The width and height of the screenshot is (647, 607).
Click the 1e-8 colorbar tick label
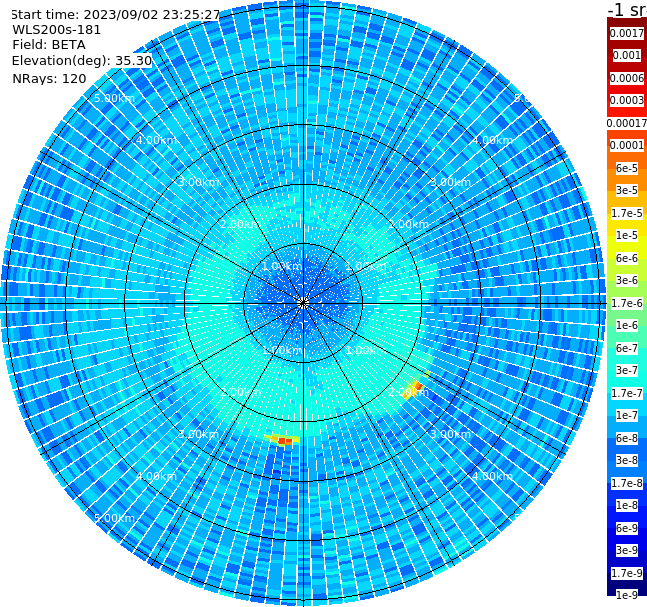click(x=626, y=505)
